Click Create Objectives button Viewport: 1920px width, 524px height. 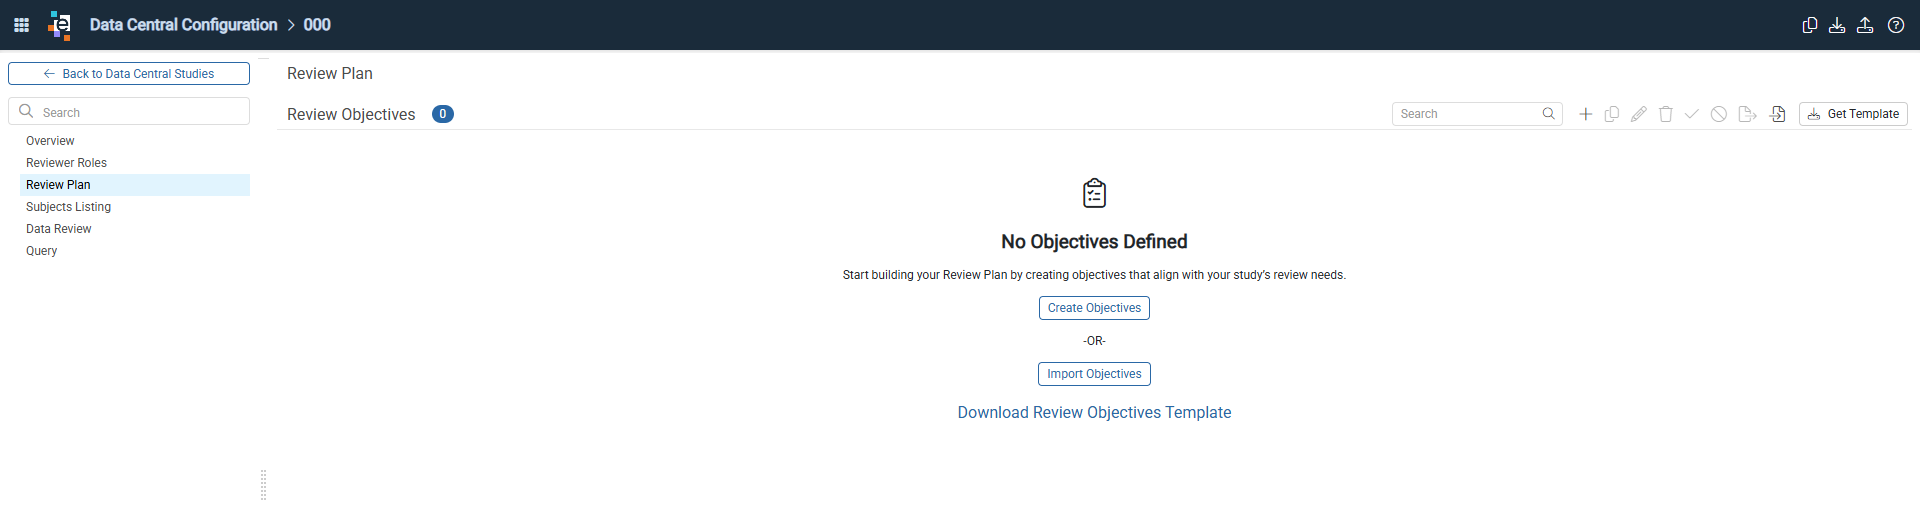pyautogui.click(x=1094, y=308)
